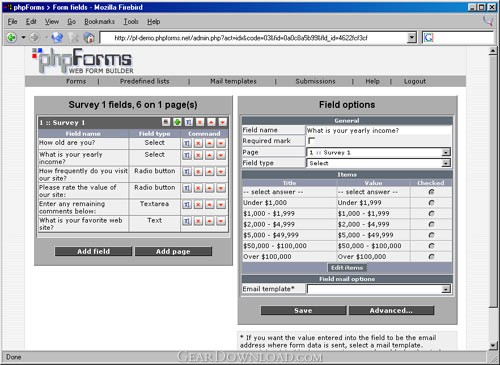Viewport: 500px width, 365px height.
Task: Click the Add page button
Action: pos(173,251)
